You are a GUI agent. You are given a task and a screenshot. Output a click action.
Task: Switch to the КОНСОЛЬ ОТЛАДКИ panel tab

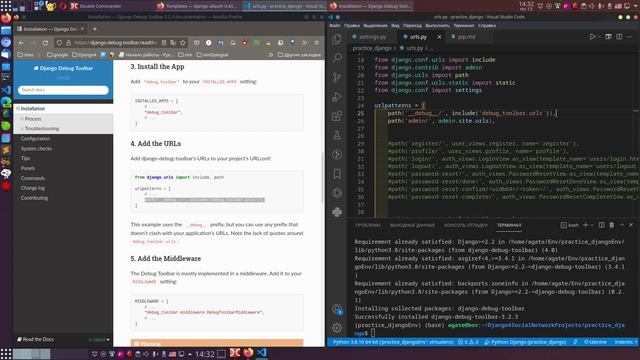tap(466, 225)
